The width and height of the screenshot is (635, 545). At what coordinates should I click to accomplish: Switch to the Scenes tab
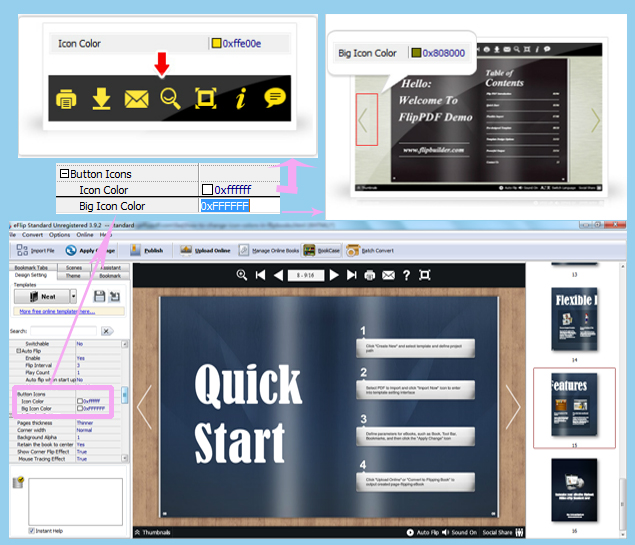pos(74,268)
